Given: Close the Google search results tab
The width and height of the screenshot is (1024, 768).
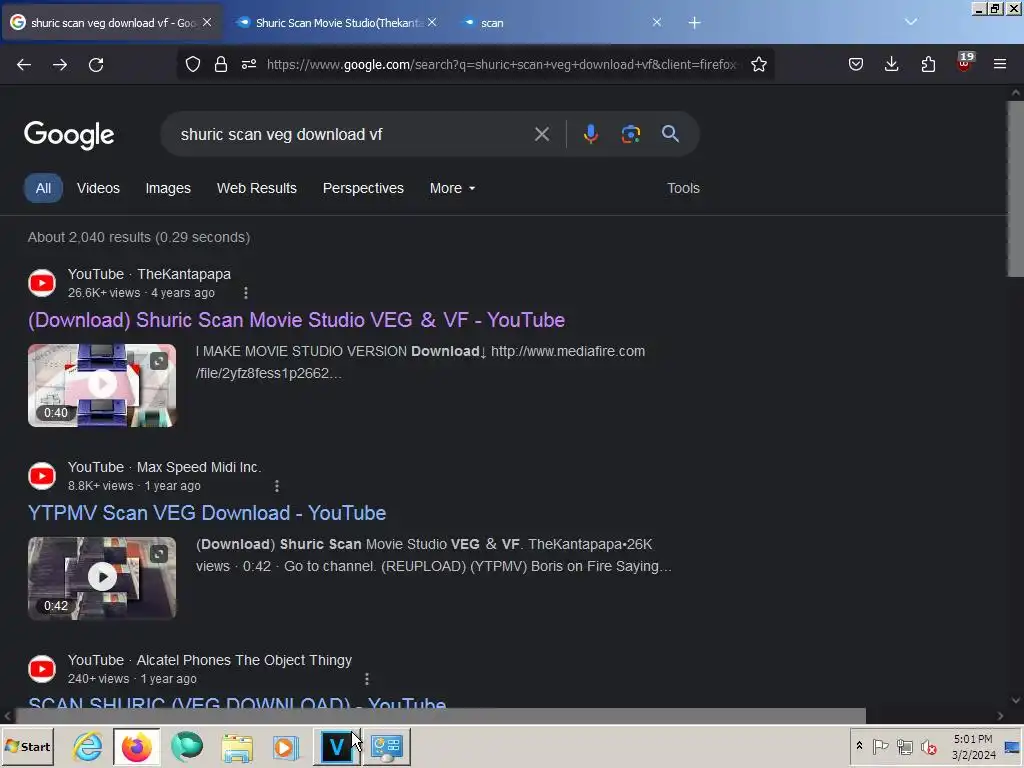Looking at the screenshot, I should click(x=206, y=22).
